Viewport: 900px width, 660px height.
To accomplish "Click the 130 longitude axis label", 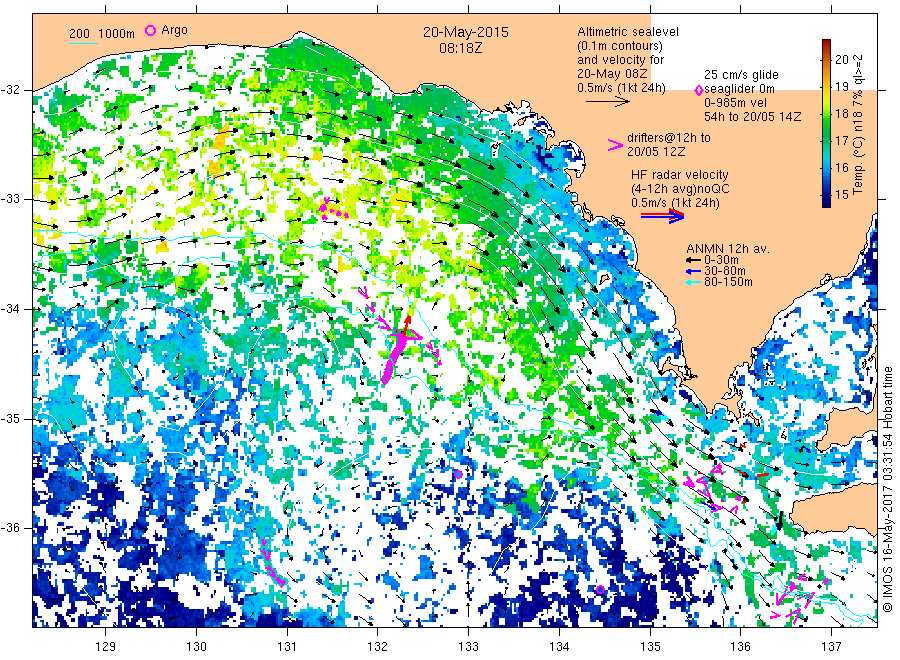I will 196,647.
